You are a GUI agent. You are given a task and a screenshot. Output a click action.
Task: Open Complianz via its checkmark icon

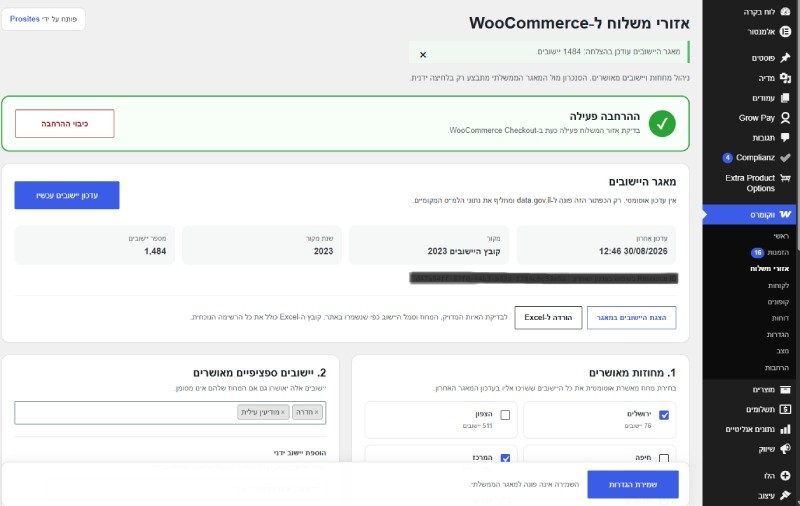pos(785,158)
